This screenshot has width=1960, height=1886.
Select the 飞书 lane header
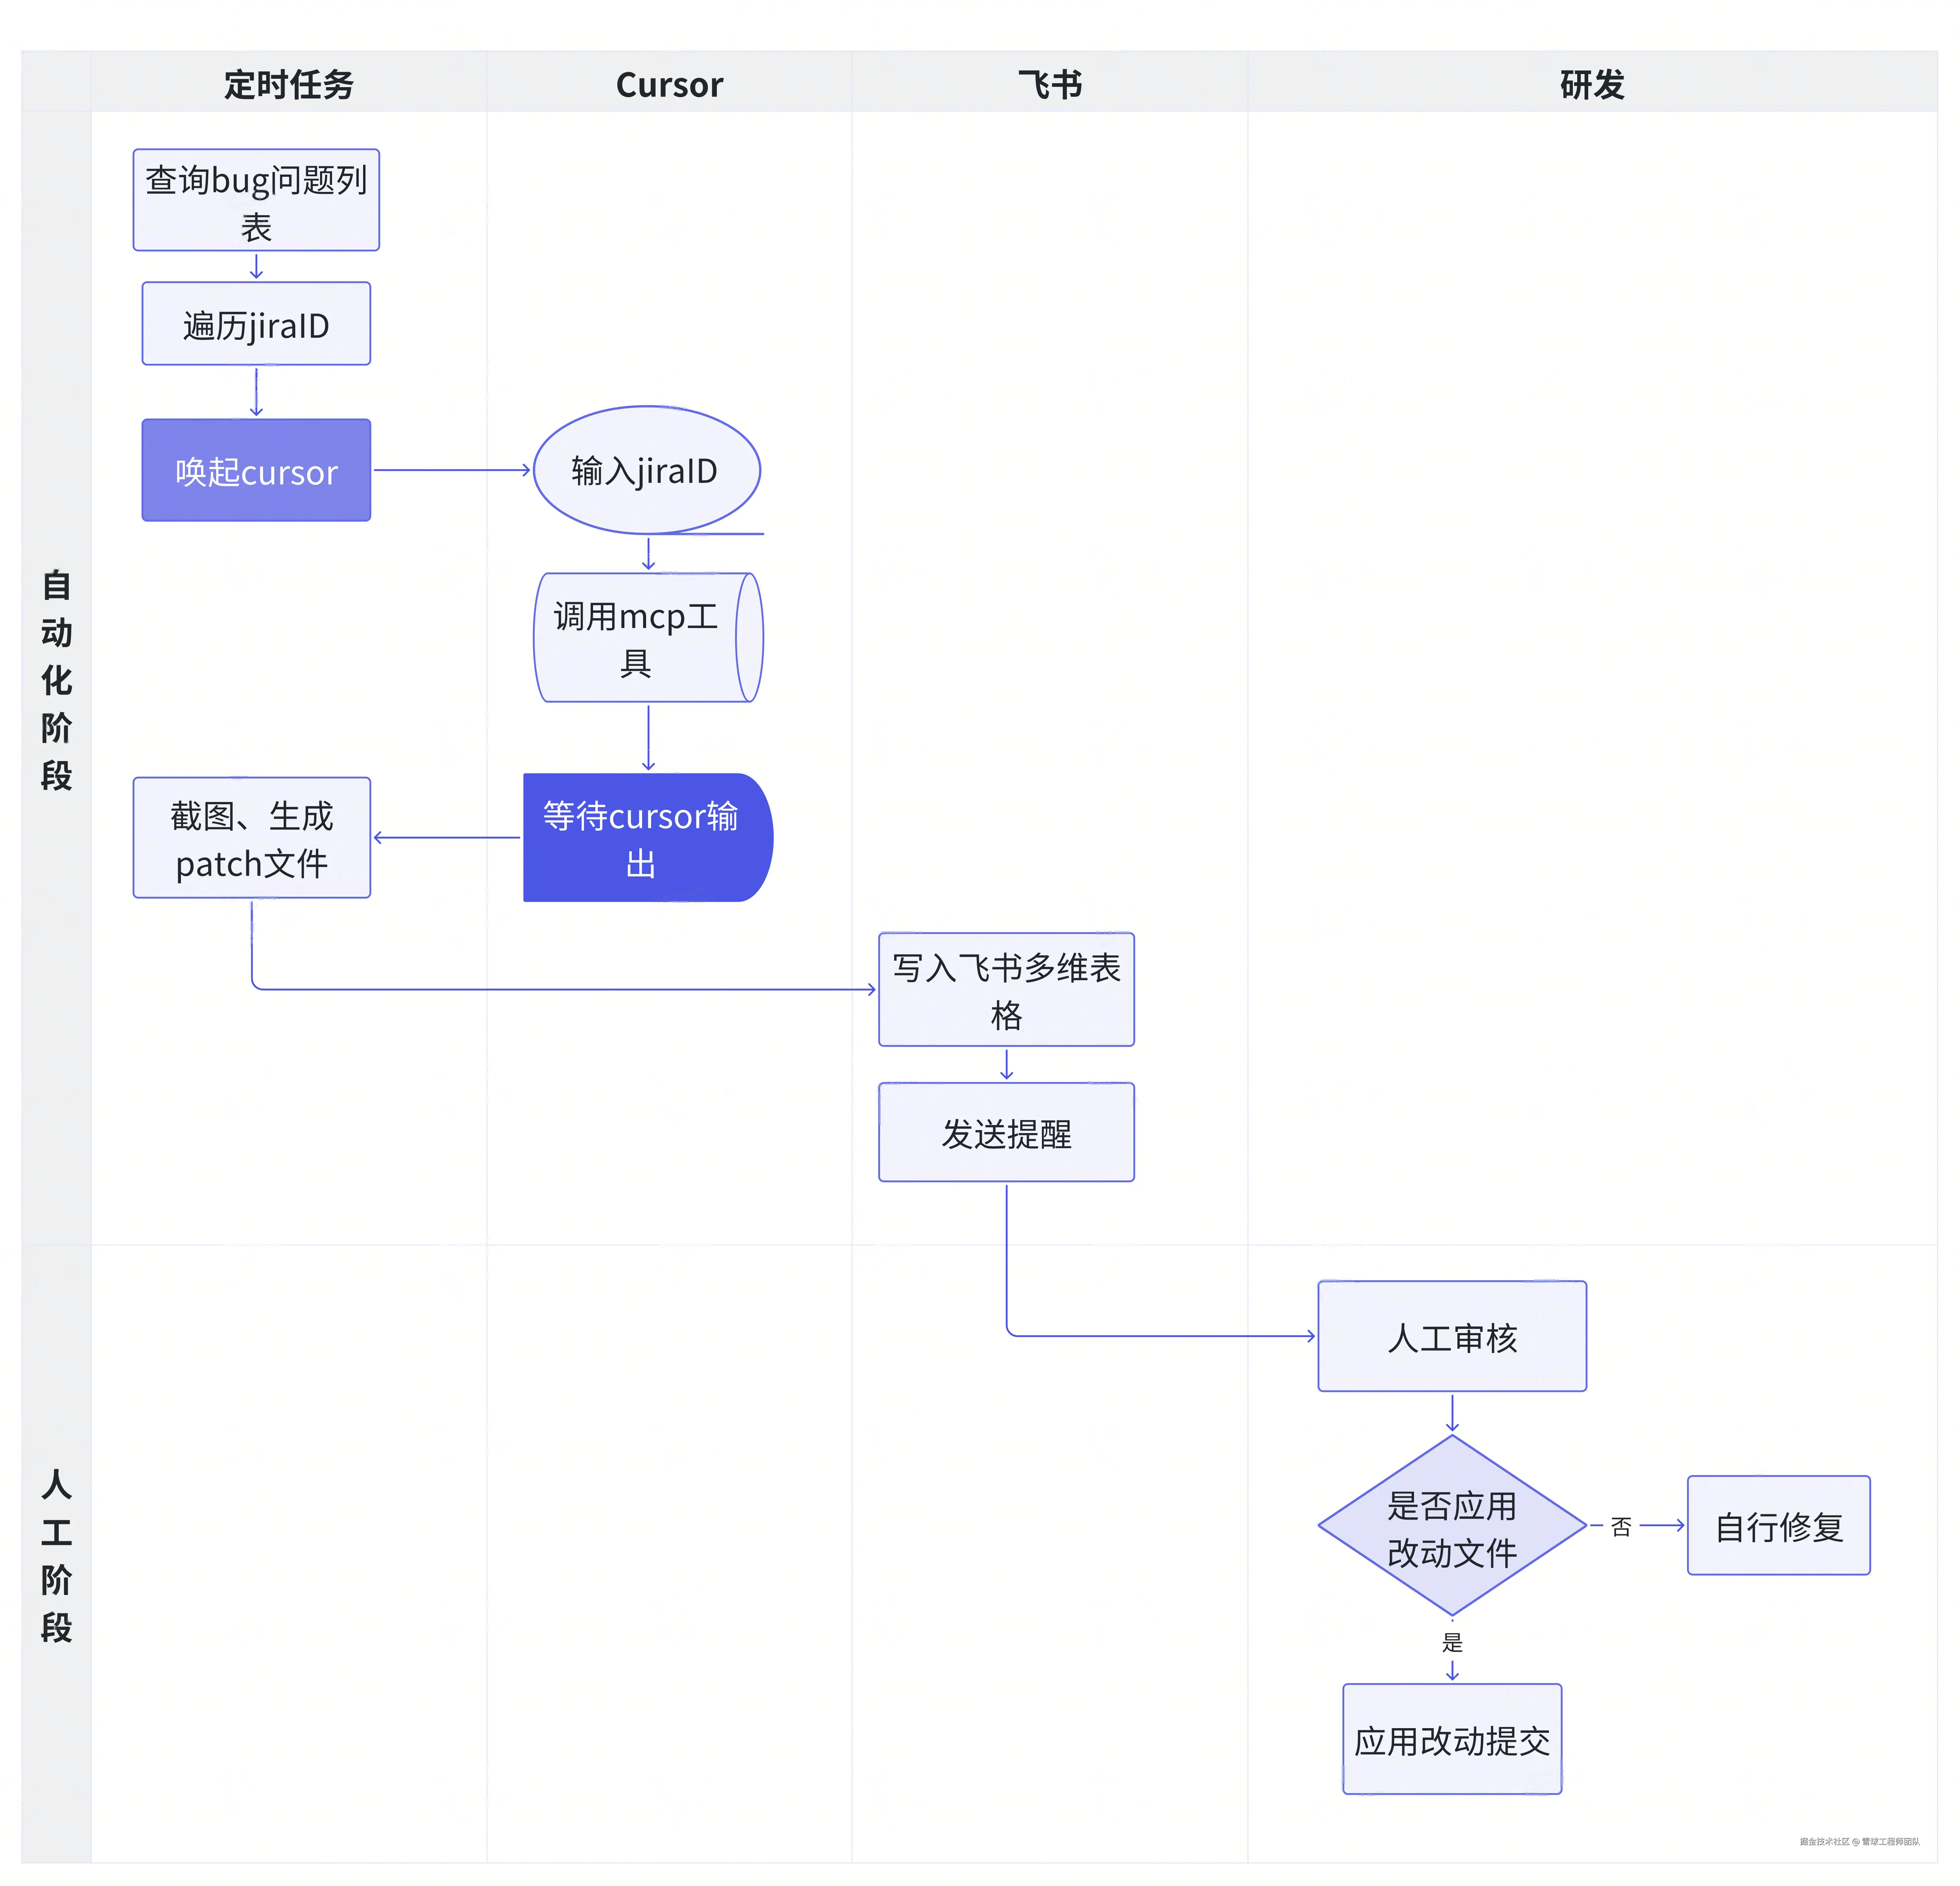(x=1050, y=84)
